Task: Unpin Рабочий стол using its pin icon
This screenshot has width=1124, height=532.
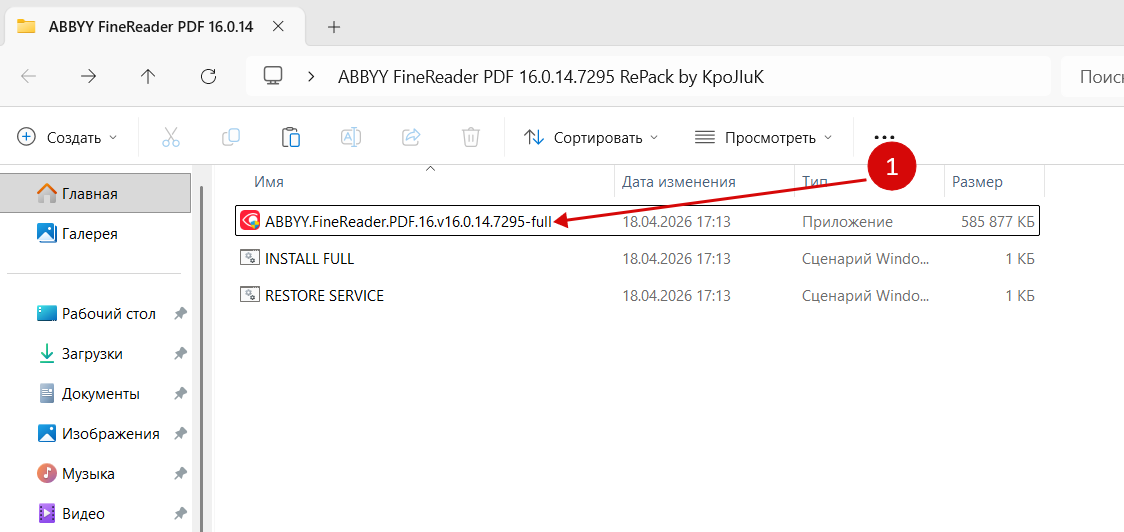Action: [x=181, y=314]
